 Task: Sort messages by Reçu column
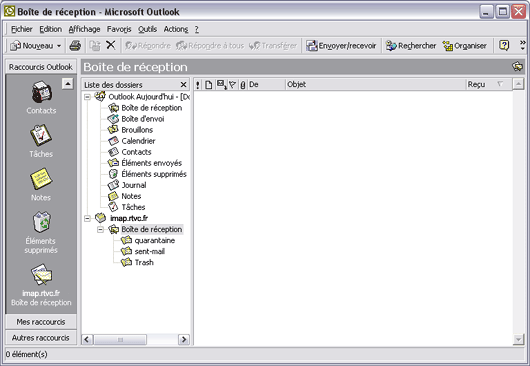pos(488,84)
